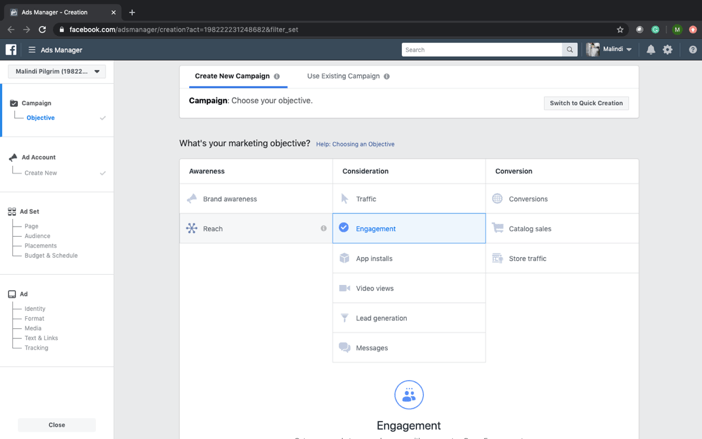Click the Close button in sidebar
This screenshot has height=439, width=702.
point(57,425)
